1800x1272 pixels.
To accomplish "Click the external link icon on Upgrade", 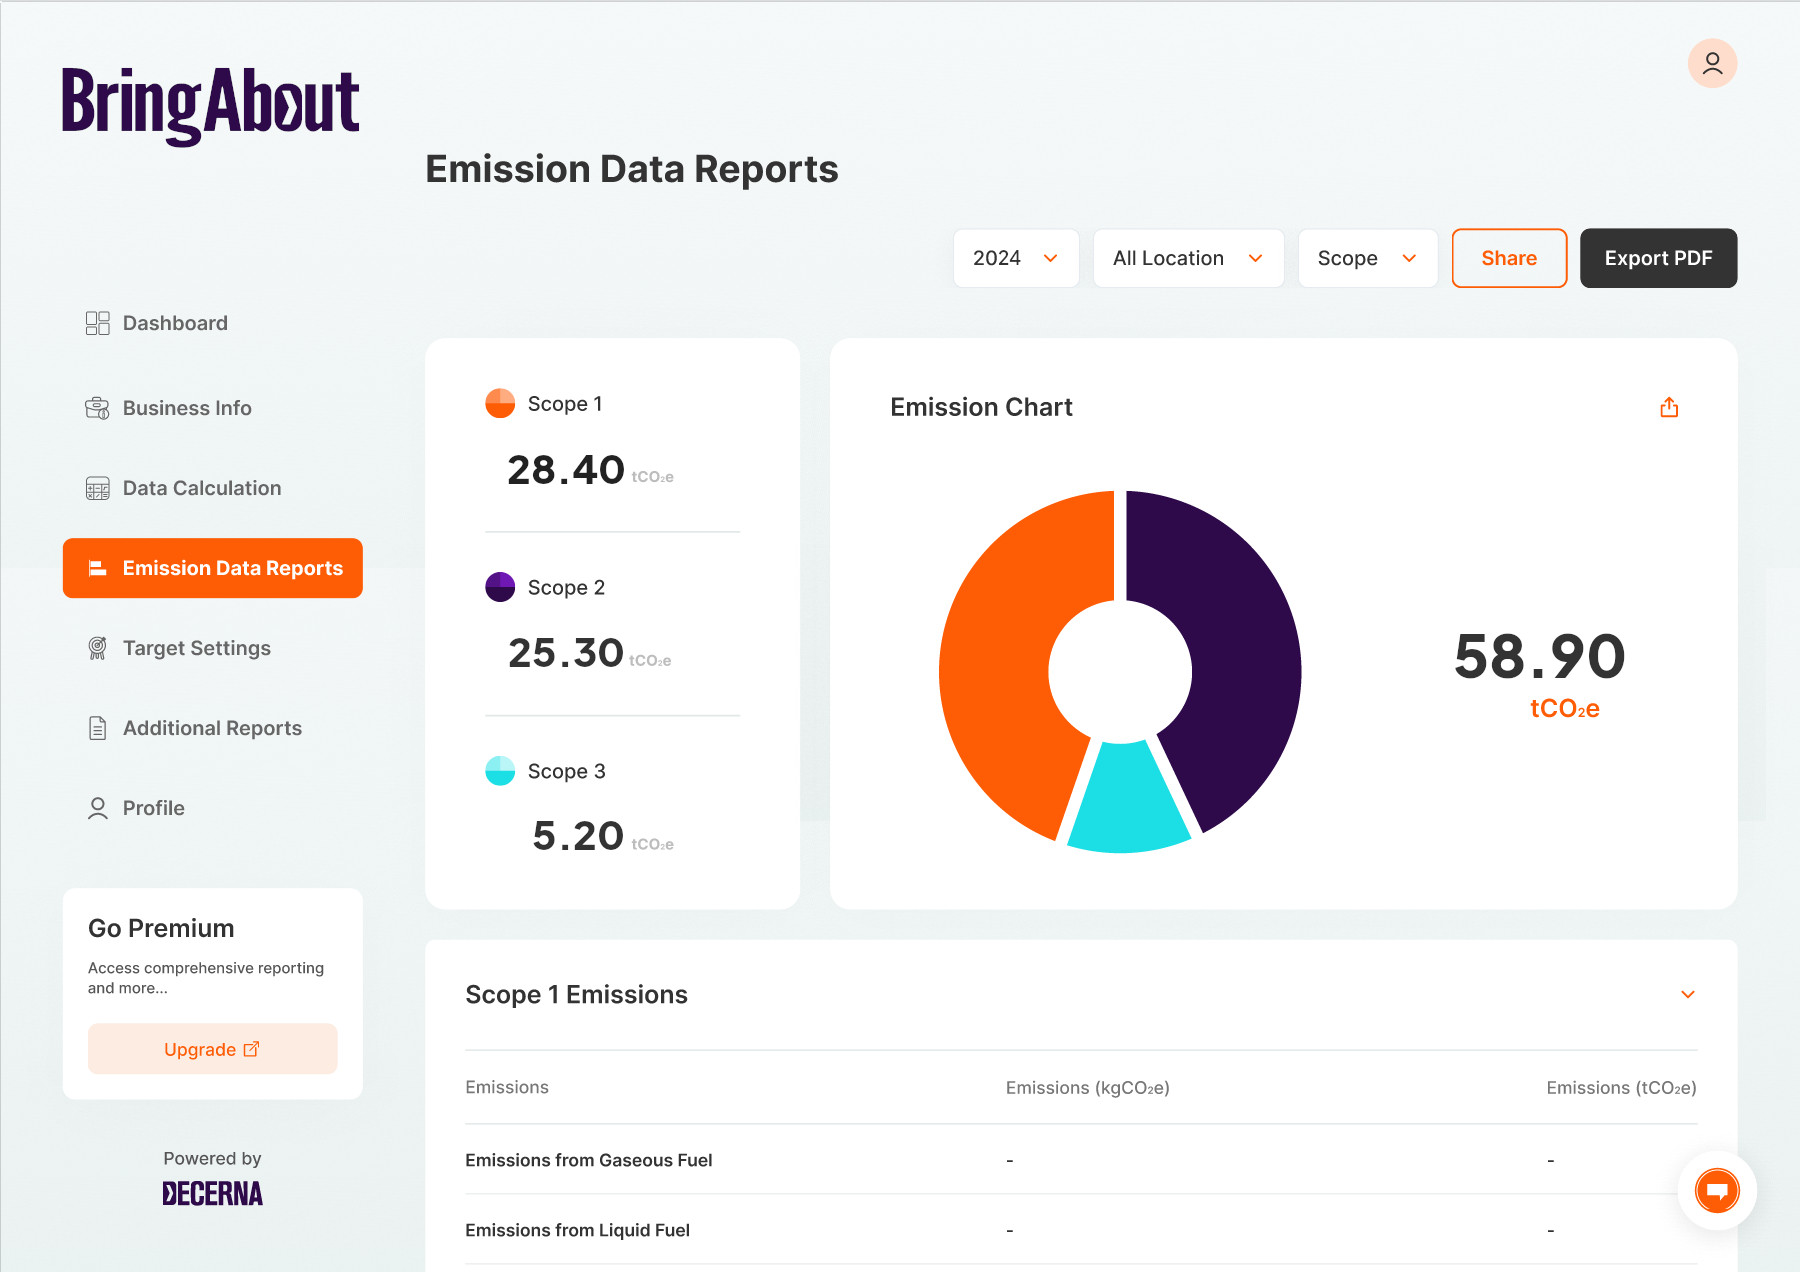I will point(251,1049).
